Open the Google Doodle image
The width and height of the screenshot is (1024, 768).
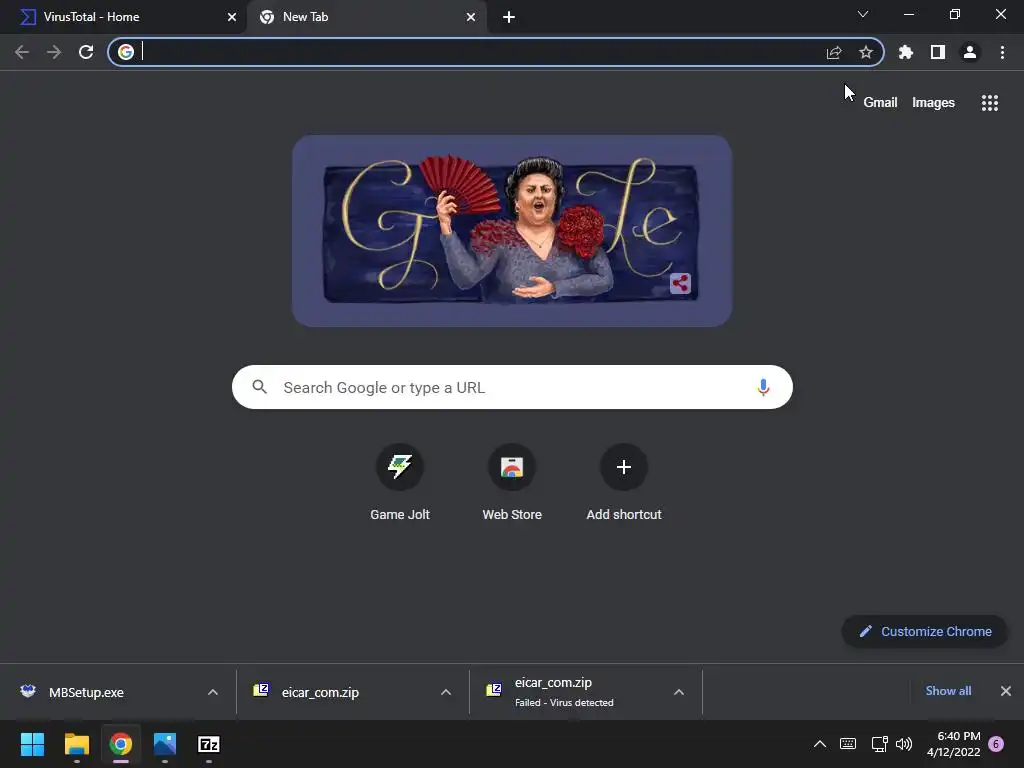tap(512, 231)
